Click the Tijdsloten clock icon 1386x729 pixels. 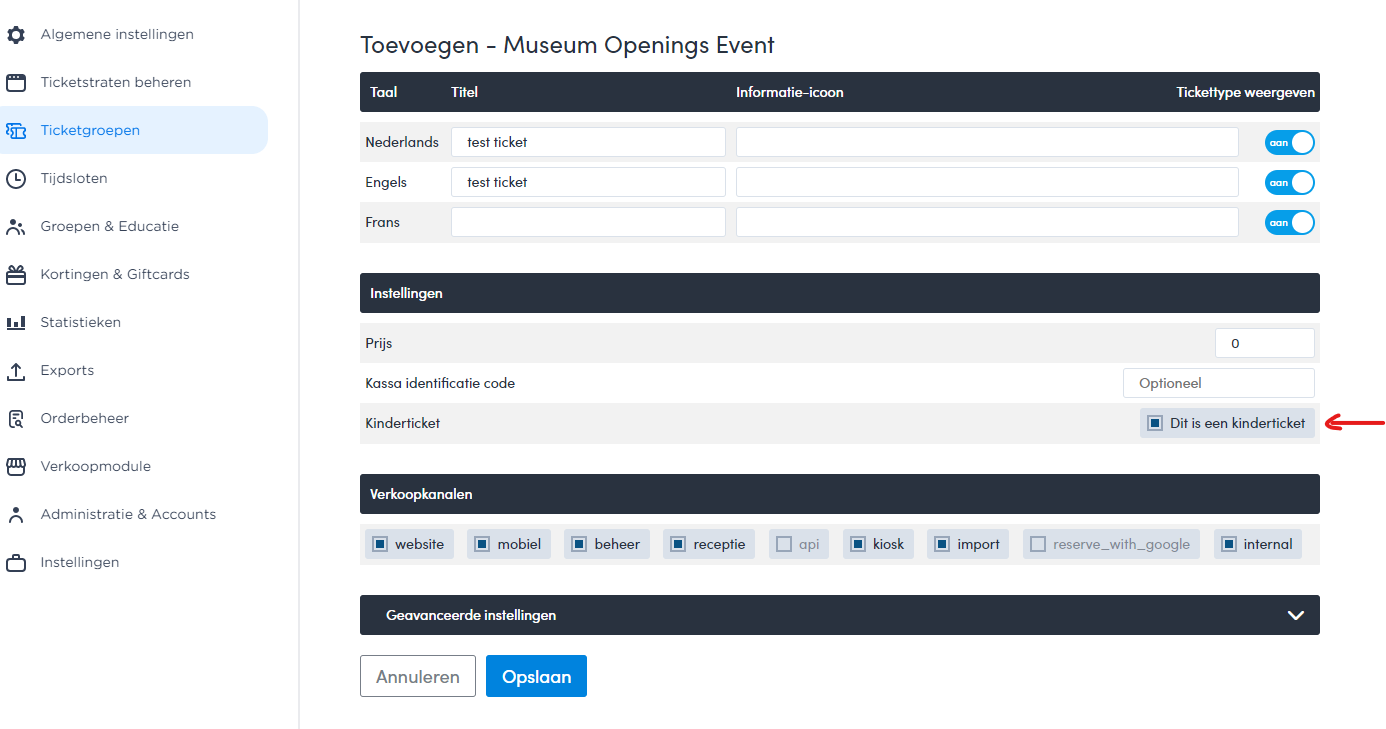click(x=16, y=179)
